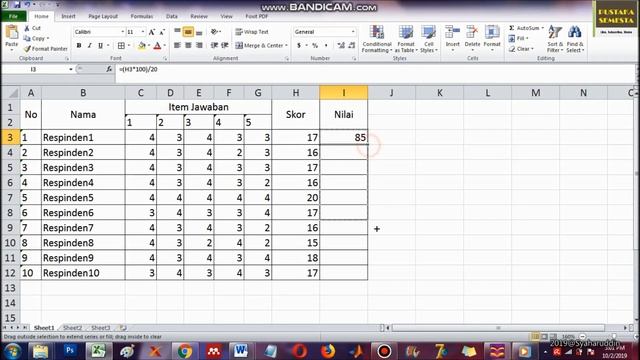Click the Windows Start button
Image resolution: width=640 pixels, height=360 pixels.
(12, 351)
